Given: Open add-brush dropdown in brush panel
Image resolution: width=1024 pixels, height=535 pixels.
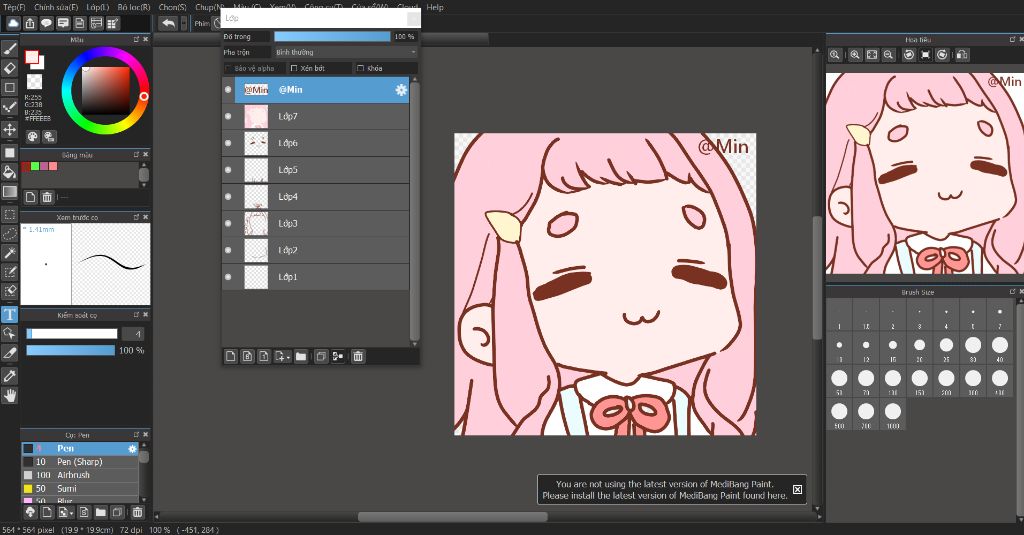Looking at the screenshot, I should [x=66, y=513].
